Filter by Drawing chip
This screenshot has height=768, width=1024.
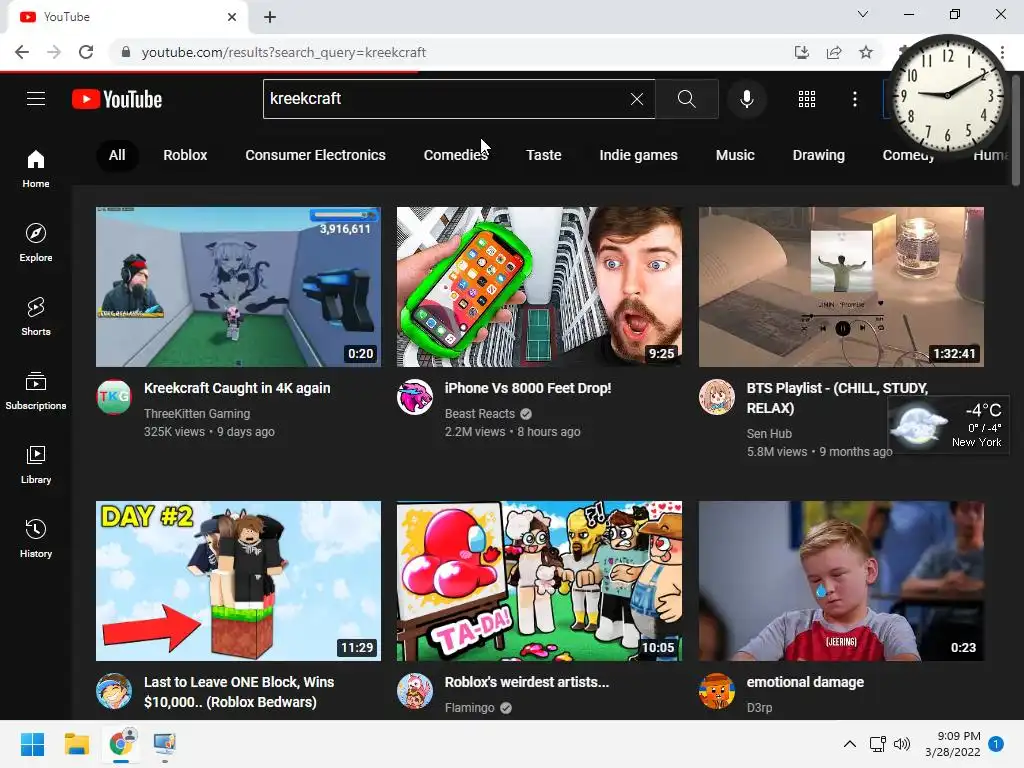pyautogui.click(x=818, y=155)
